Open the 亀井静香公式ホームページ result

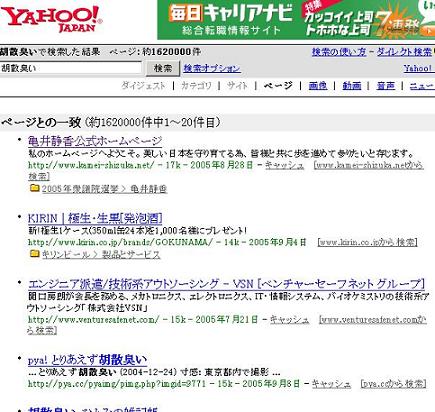[x=95, y=141]
